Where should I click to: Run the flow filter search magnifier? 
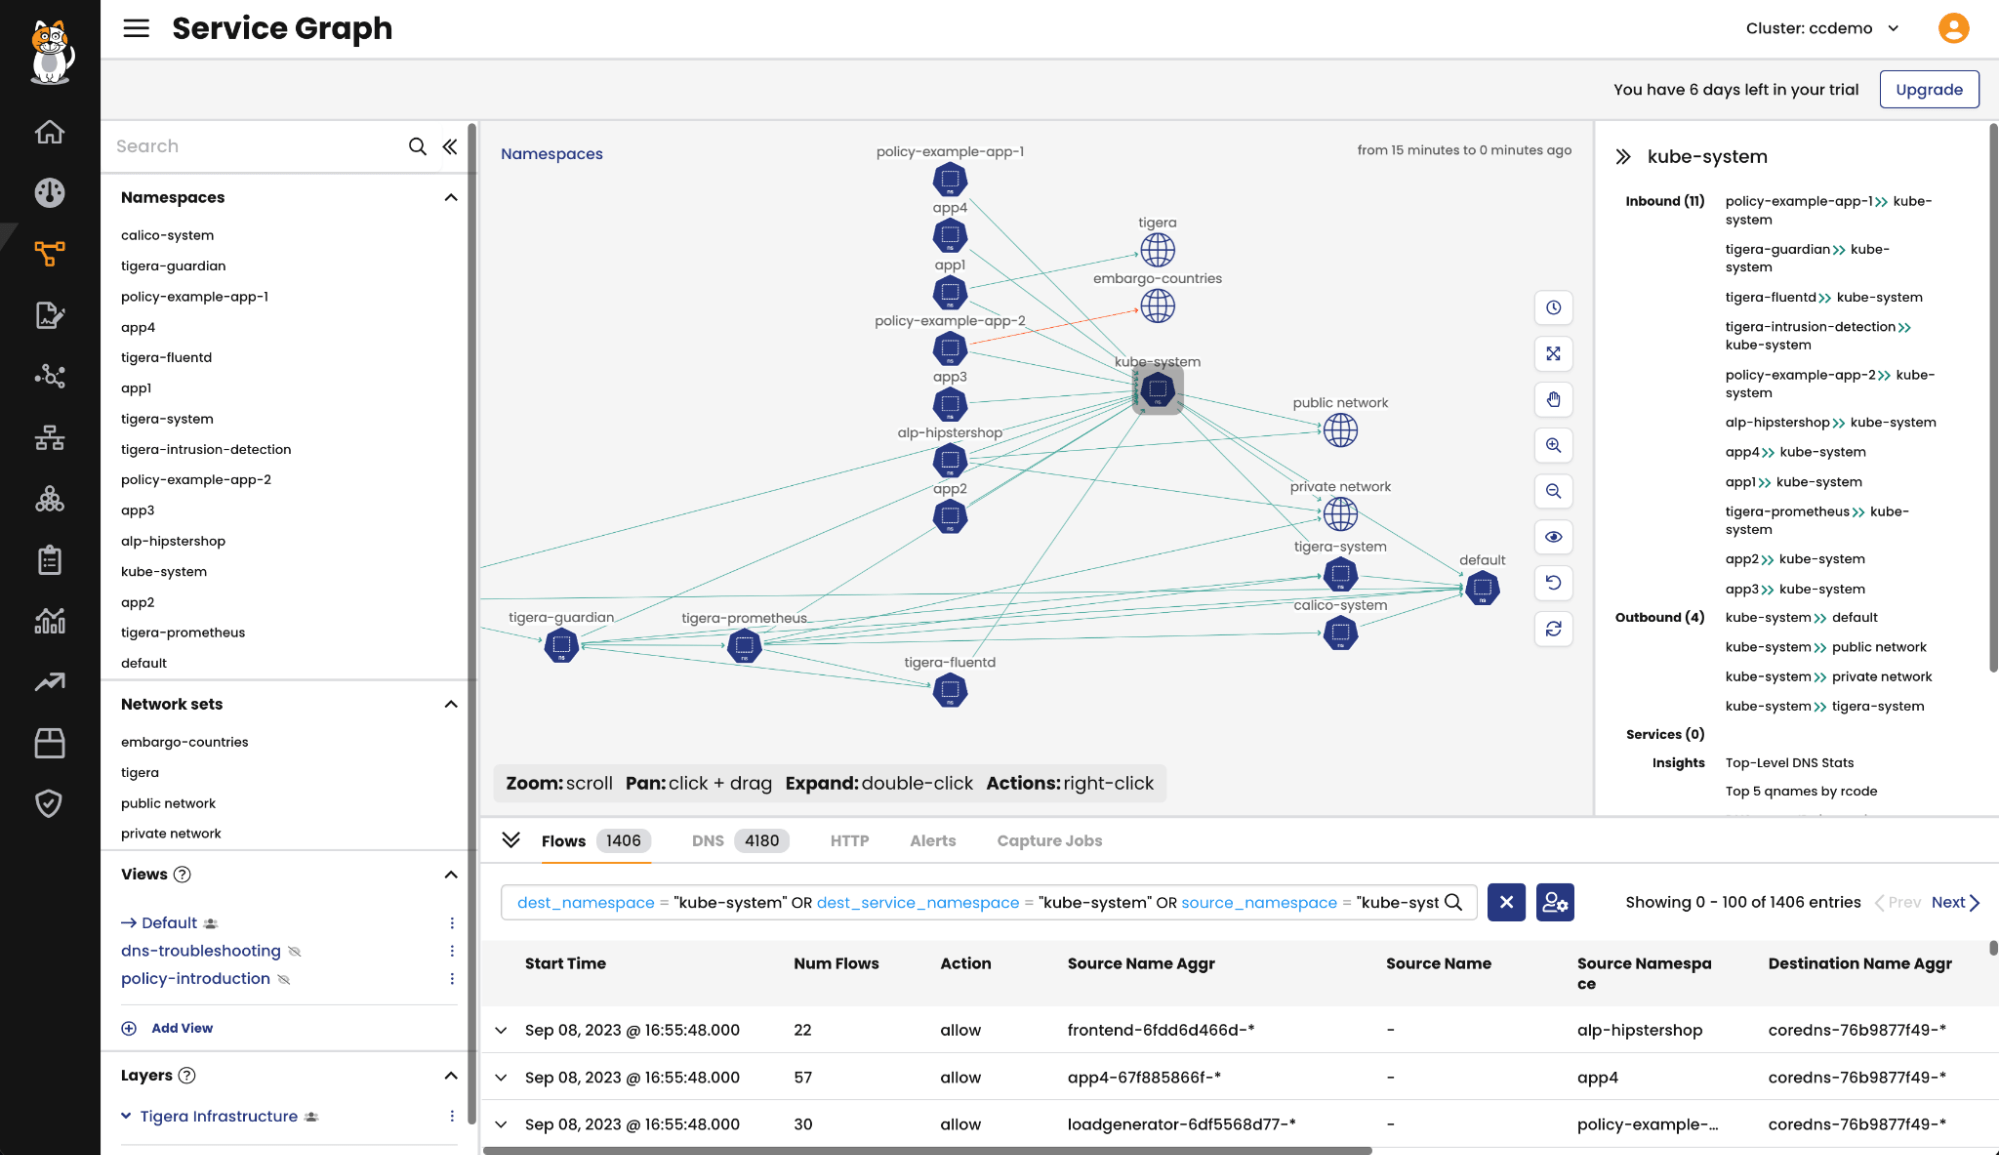coord(1454,902)
